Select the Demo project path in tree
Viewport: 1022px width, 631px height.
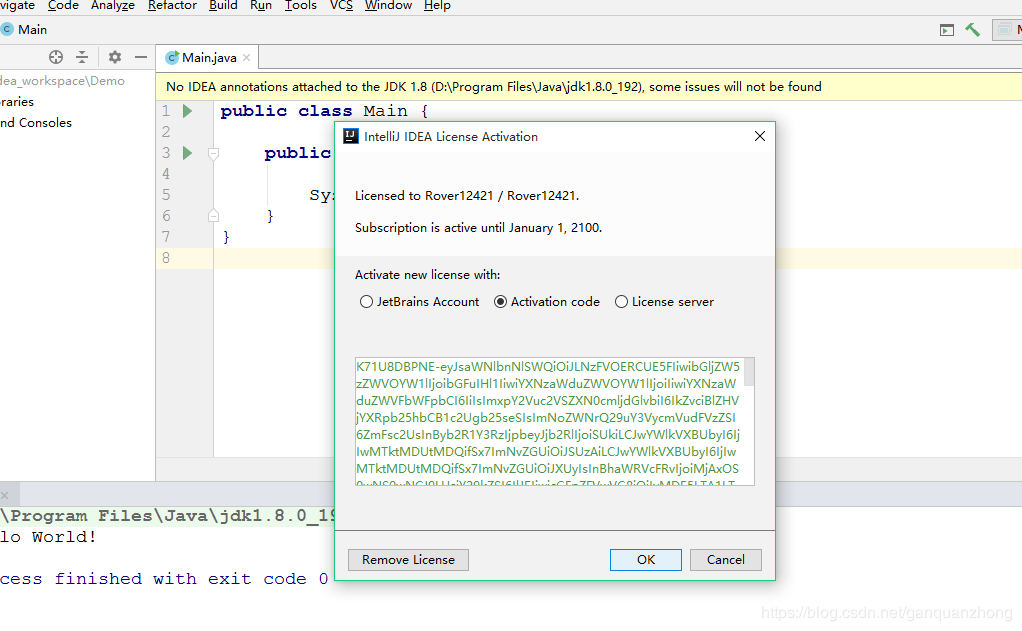(x=63, y=81)
